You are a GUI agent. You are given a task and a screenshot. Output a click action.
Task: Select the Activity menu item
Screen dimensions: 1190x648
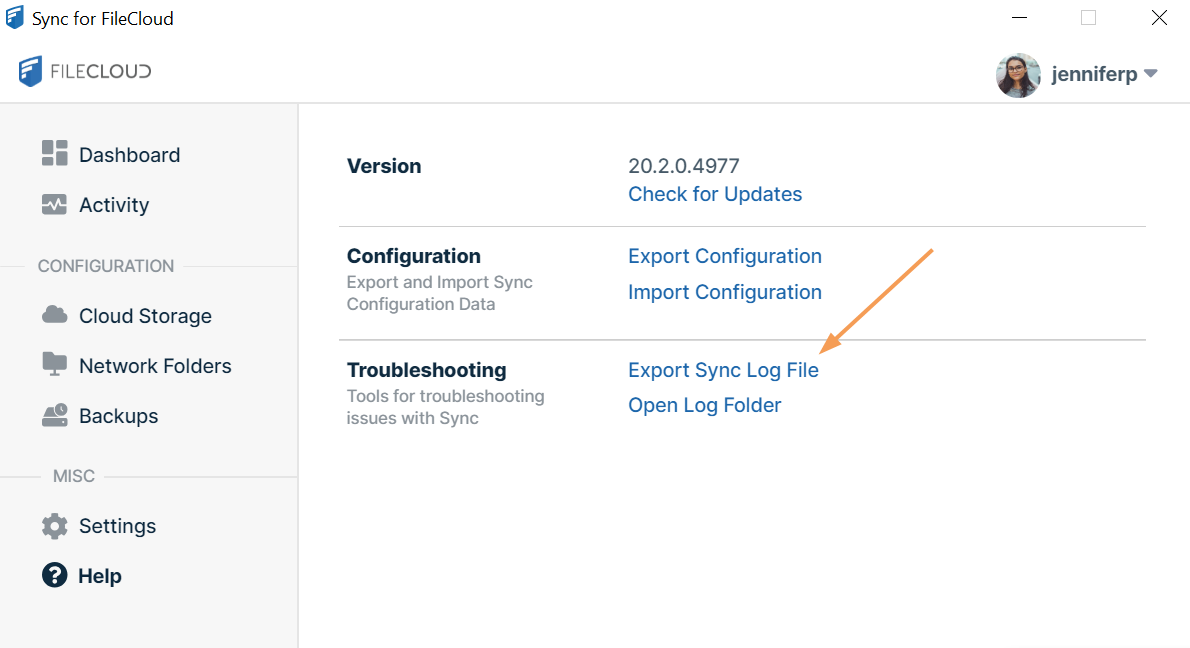(115, 204)
